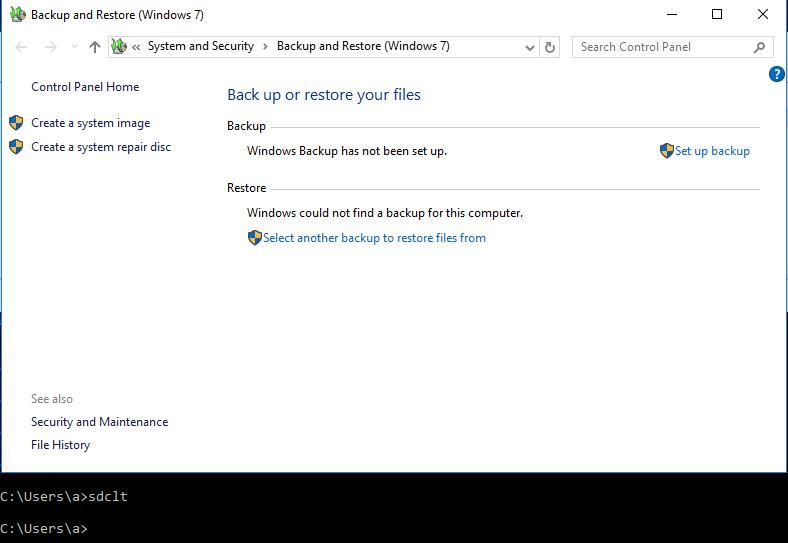This screenshot has height=543, width=788.
Task: Click the last C:\Users\a> prompt in Command Prompt
Action: tap(44, 529)
